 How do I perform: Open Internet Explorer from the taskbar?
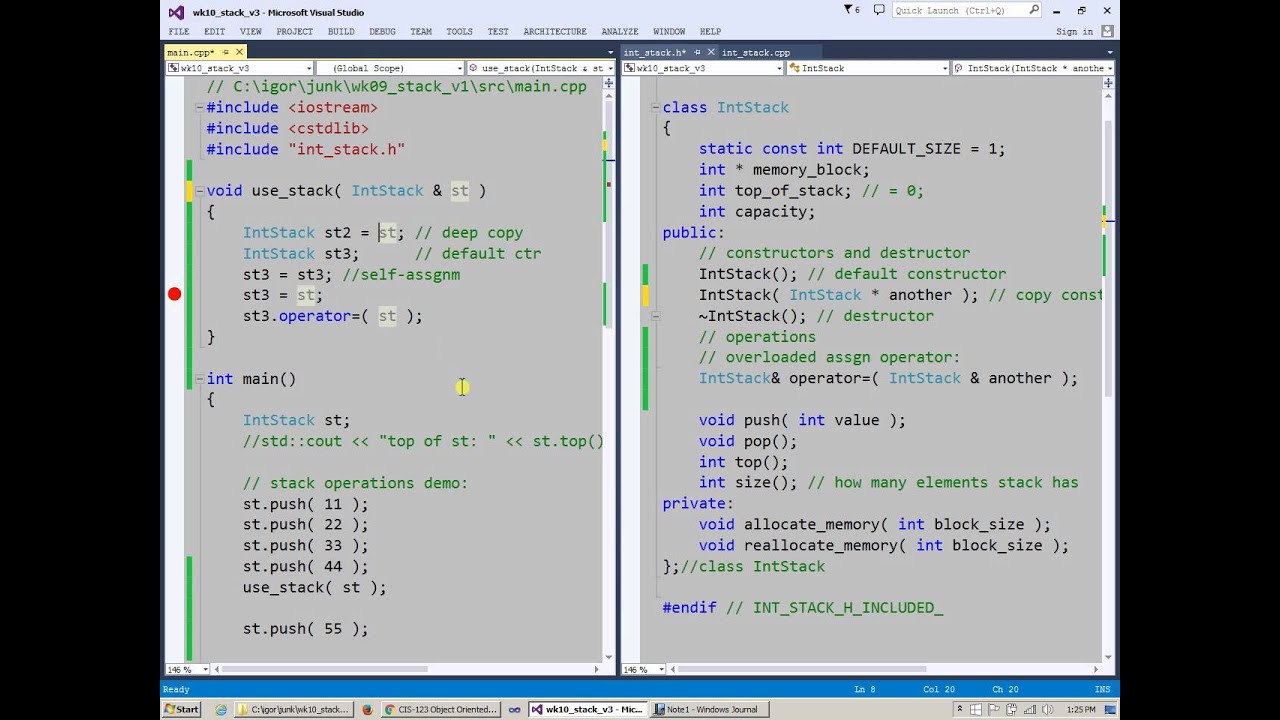pos(221,709)
